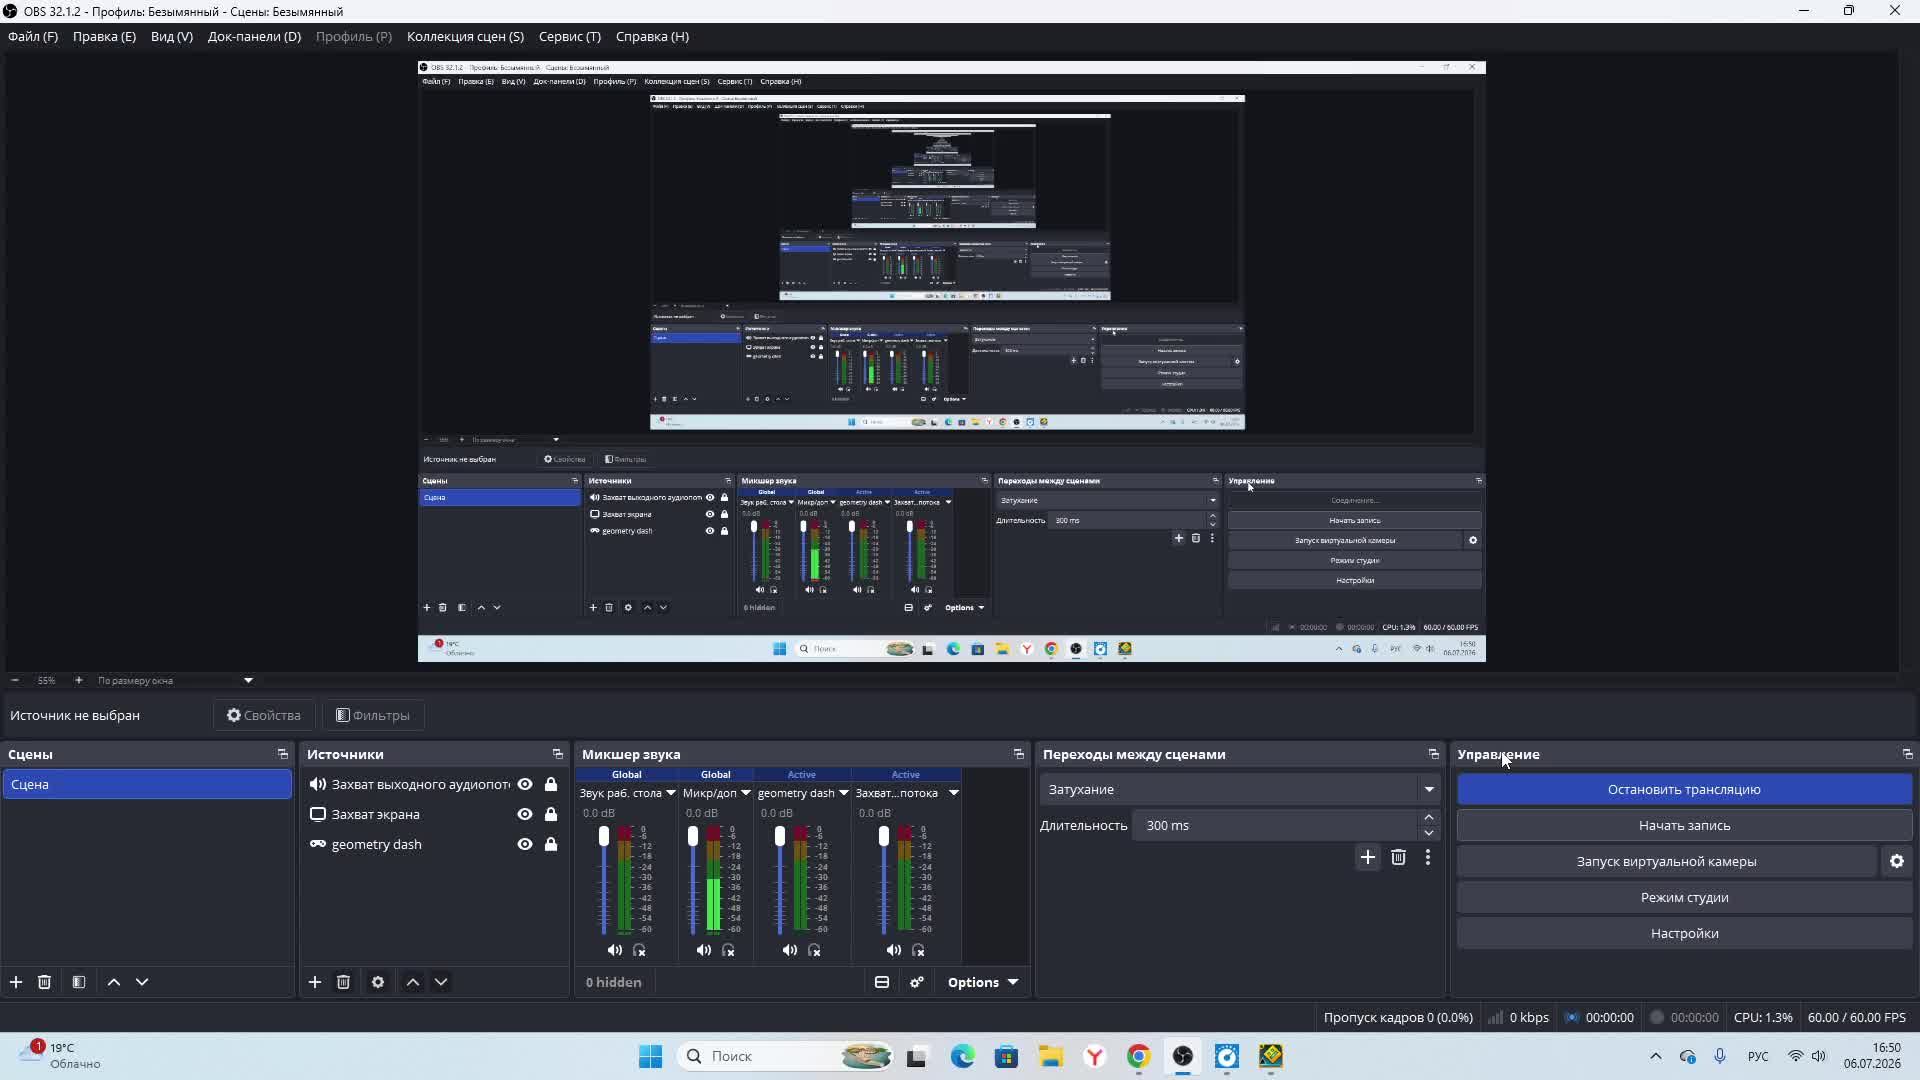Open the Windows Start button on the taskbar
Screen dimensions: 1920x1080
pos(650,1056)
